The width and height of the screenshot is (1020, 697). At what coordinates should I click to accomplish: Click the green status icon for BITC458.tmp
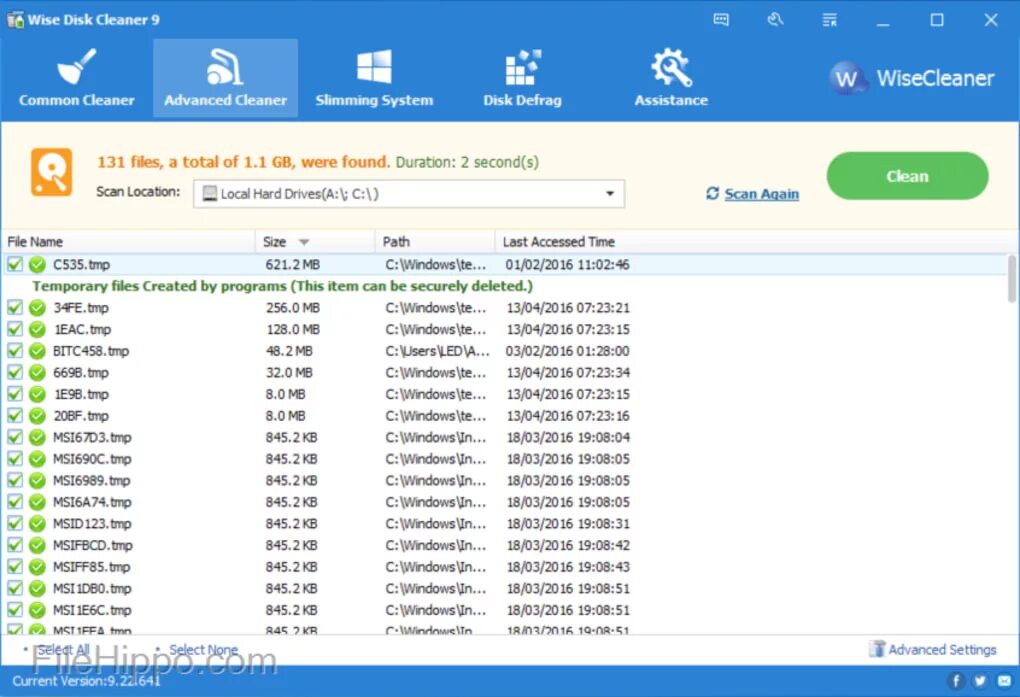tap(38, 350)
